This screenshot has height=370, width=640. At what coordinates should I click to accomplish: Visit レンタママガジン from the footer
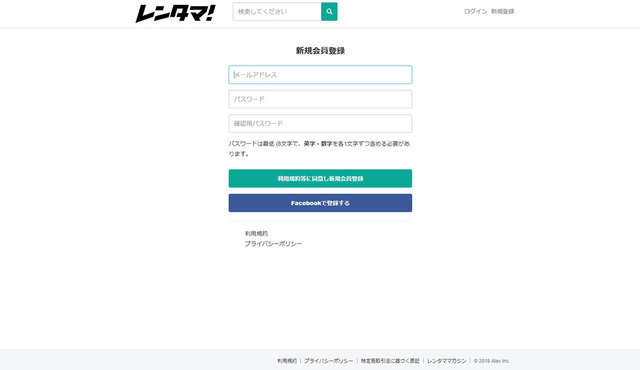[447, 361]
